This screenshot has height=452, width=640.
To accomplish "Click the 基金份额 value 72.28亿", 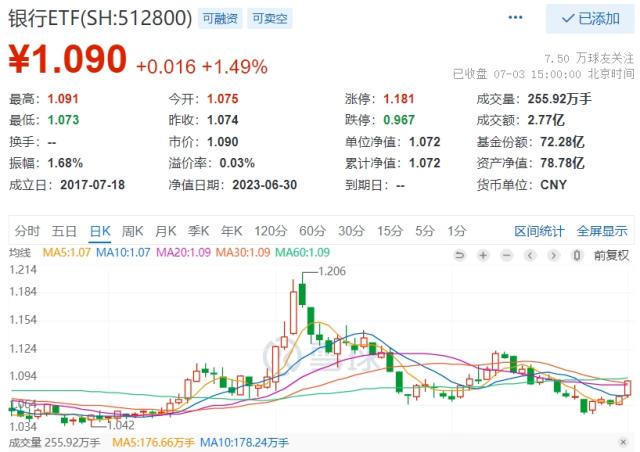I will [x=562, y=142].
